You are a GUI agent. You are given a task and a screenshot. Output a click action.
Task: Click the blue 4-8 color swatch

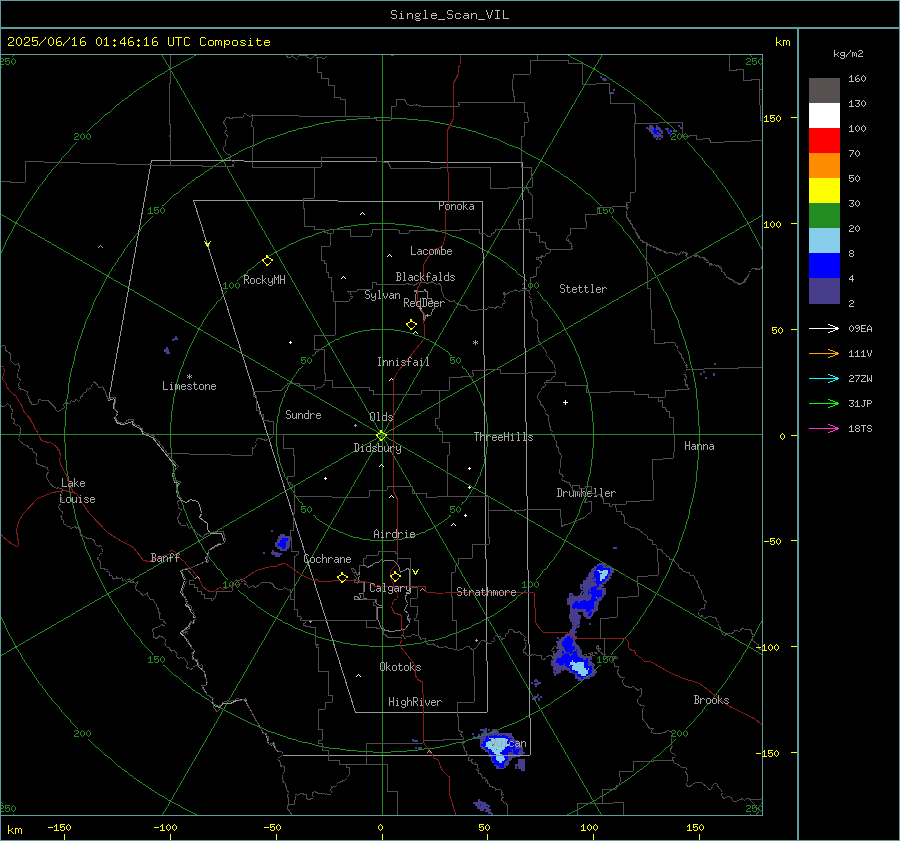[824, 266]
